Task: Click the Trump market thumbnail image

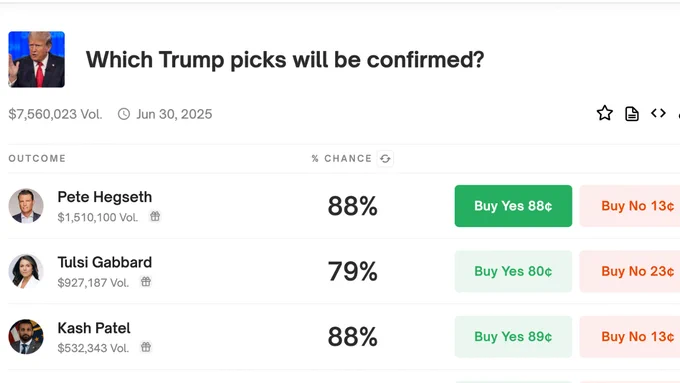Action: pyautogui.click(x=36, y=59)
